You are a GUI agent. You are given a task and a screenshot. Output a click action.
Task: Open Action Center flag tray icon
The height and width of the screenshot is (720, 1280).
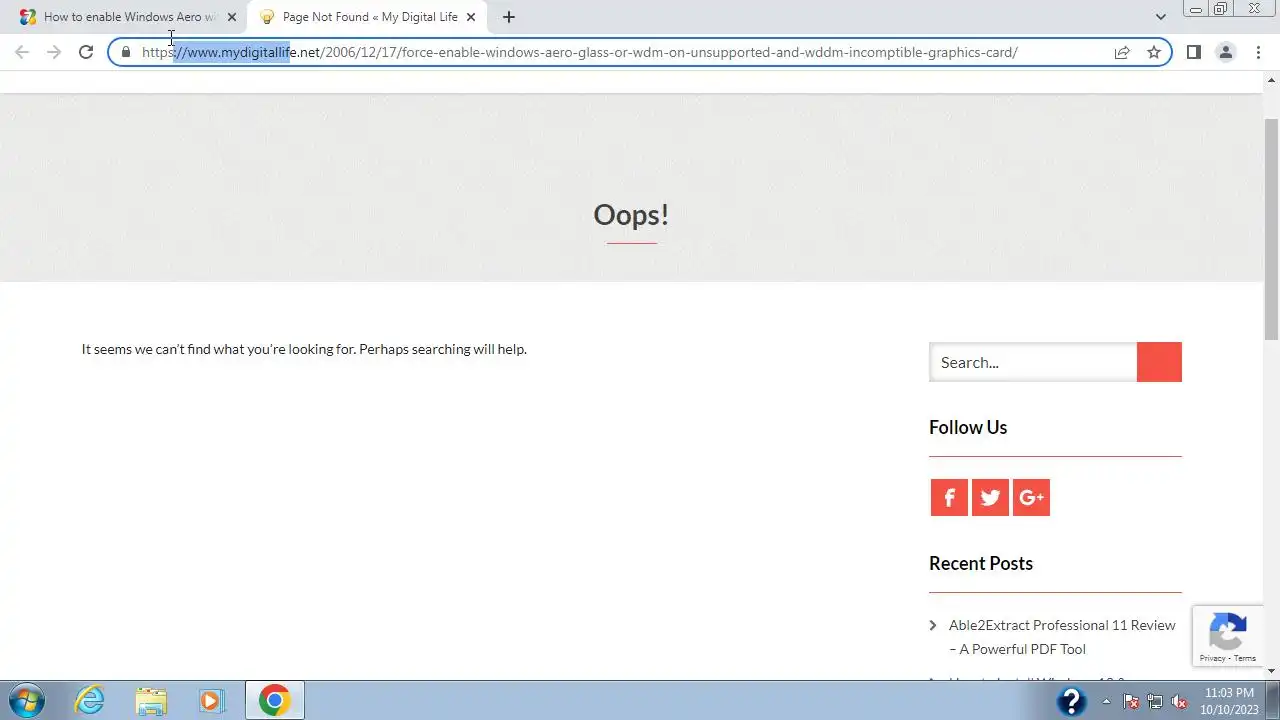(1131, 701)
